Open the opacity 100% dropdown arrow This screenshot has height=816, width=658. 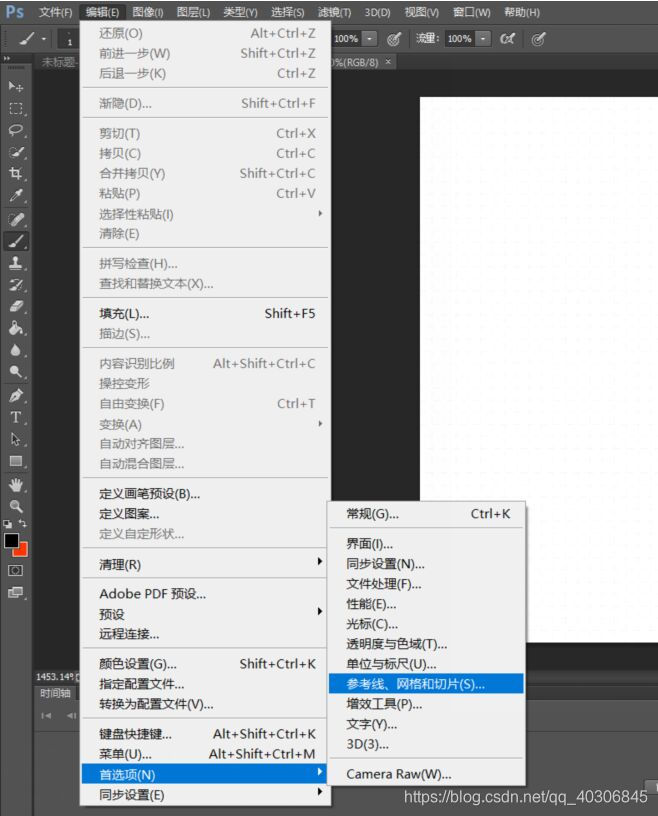tap(369, 39)
